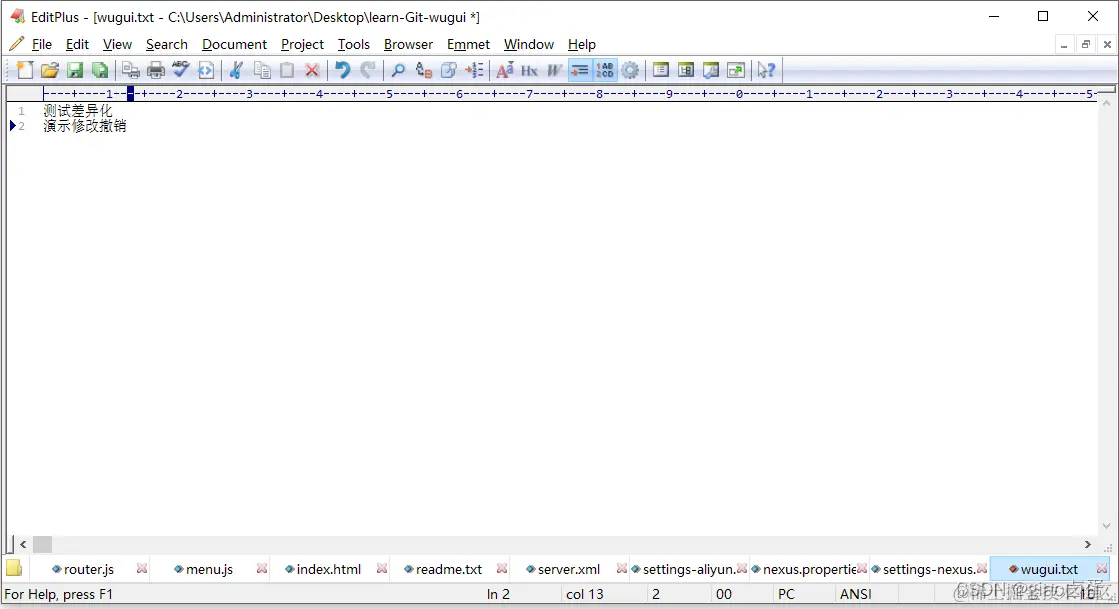Open the View menu
This screenshot has height=609, width=1119.
coord(117,44)
